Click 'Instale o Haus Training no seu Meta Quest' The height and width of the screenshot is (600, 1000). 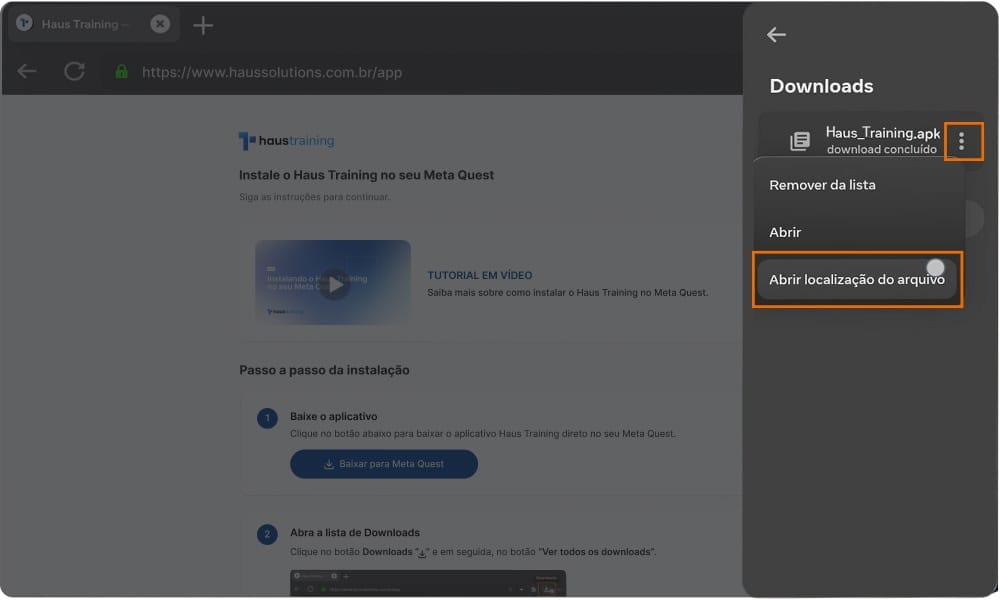pyautogui.click(x=366, y=175)
